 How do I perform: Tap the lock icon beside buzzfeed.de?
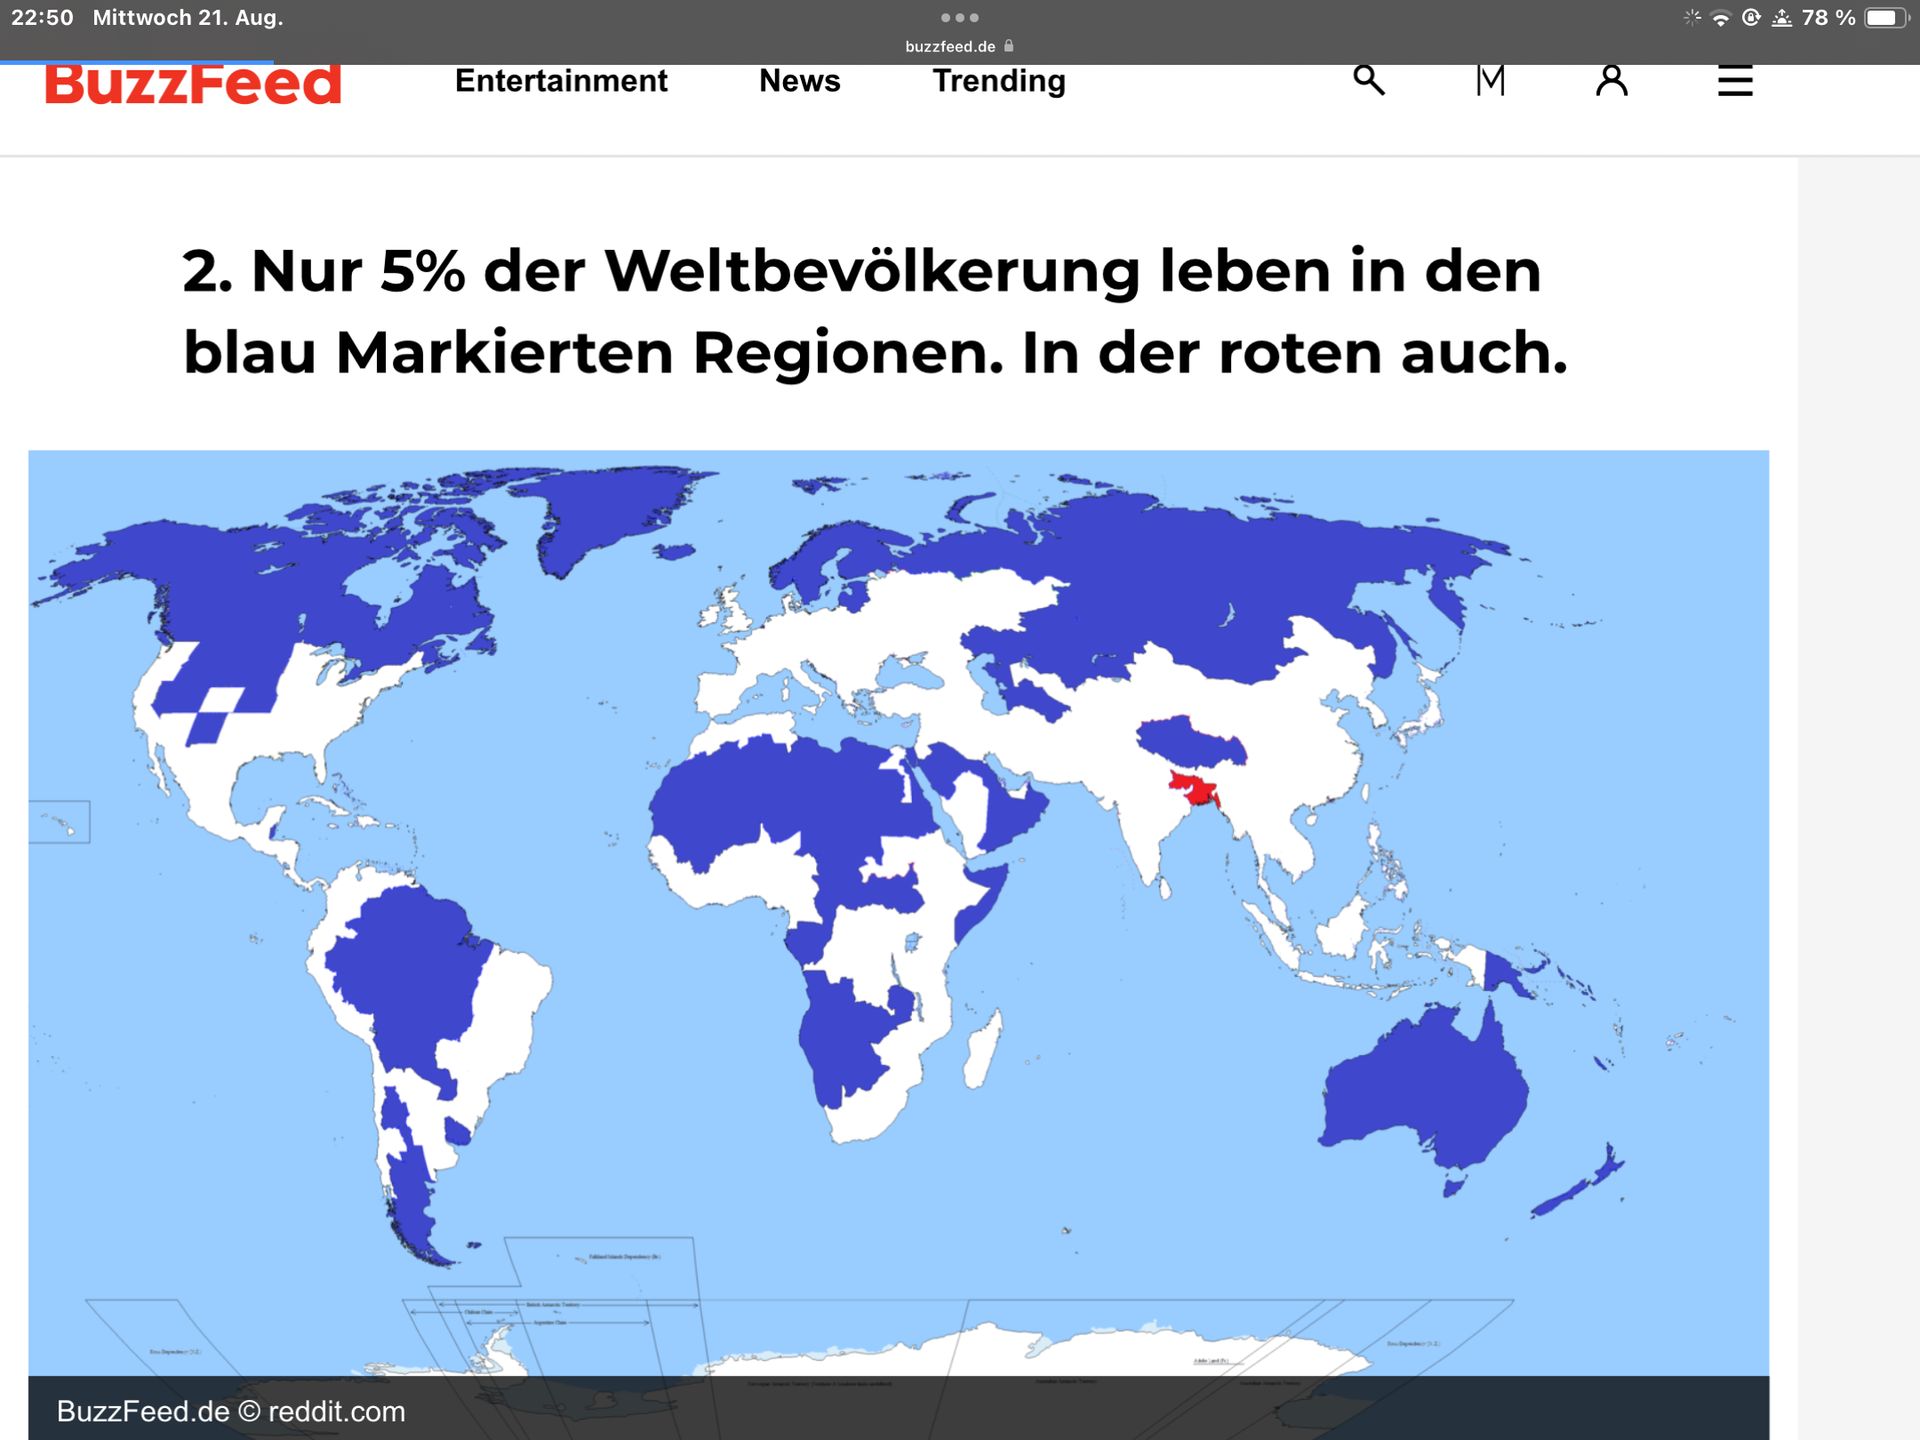coord(1009,46)
